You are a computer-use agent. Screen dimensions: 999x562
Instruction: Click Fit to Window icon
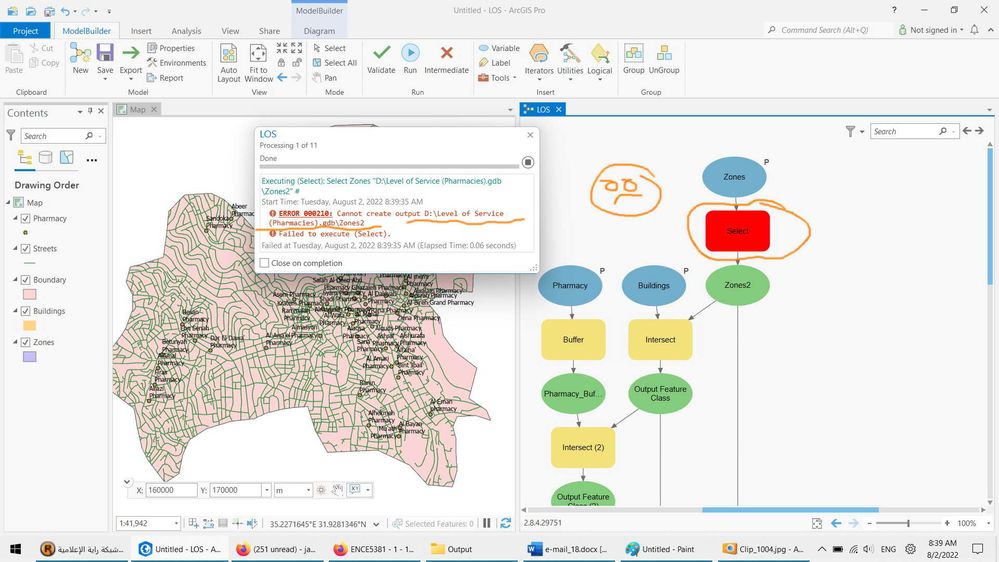pyautogui.click(x=258, y=54)
